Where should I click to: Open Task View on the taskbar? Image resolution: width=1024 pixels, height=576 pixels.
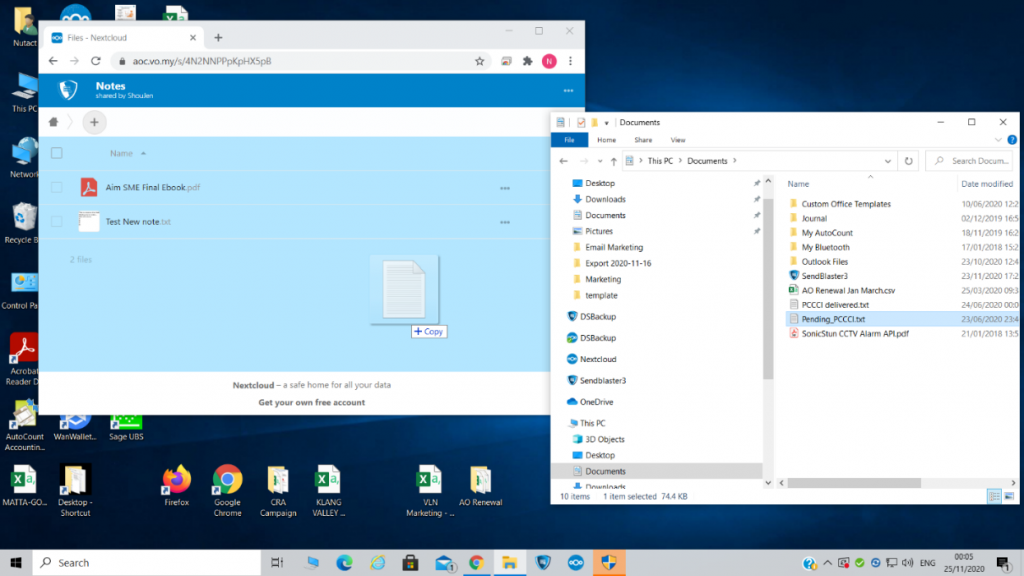click(277, 563)
